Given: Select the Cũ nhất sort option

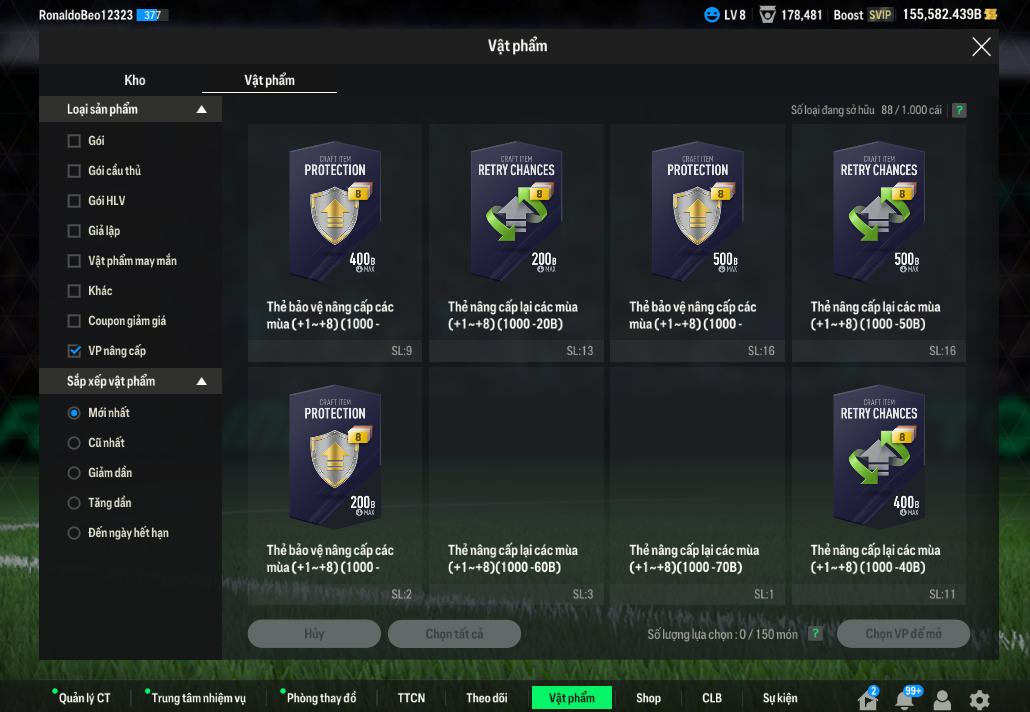Looking at the screenshot, I should (74, 443).
